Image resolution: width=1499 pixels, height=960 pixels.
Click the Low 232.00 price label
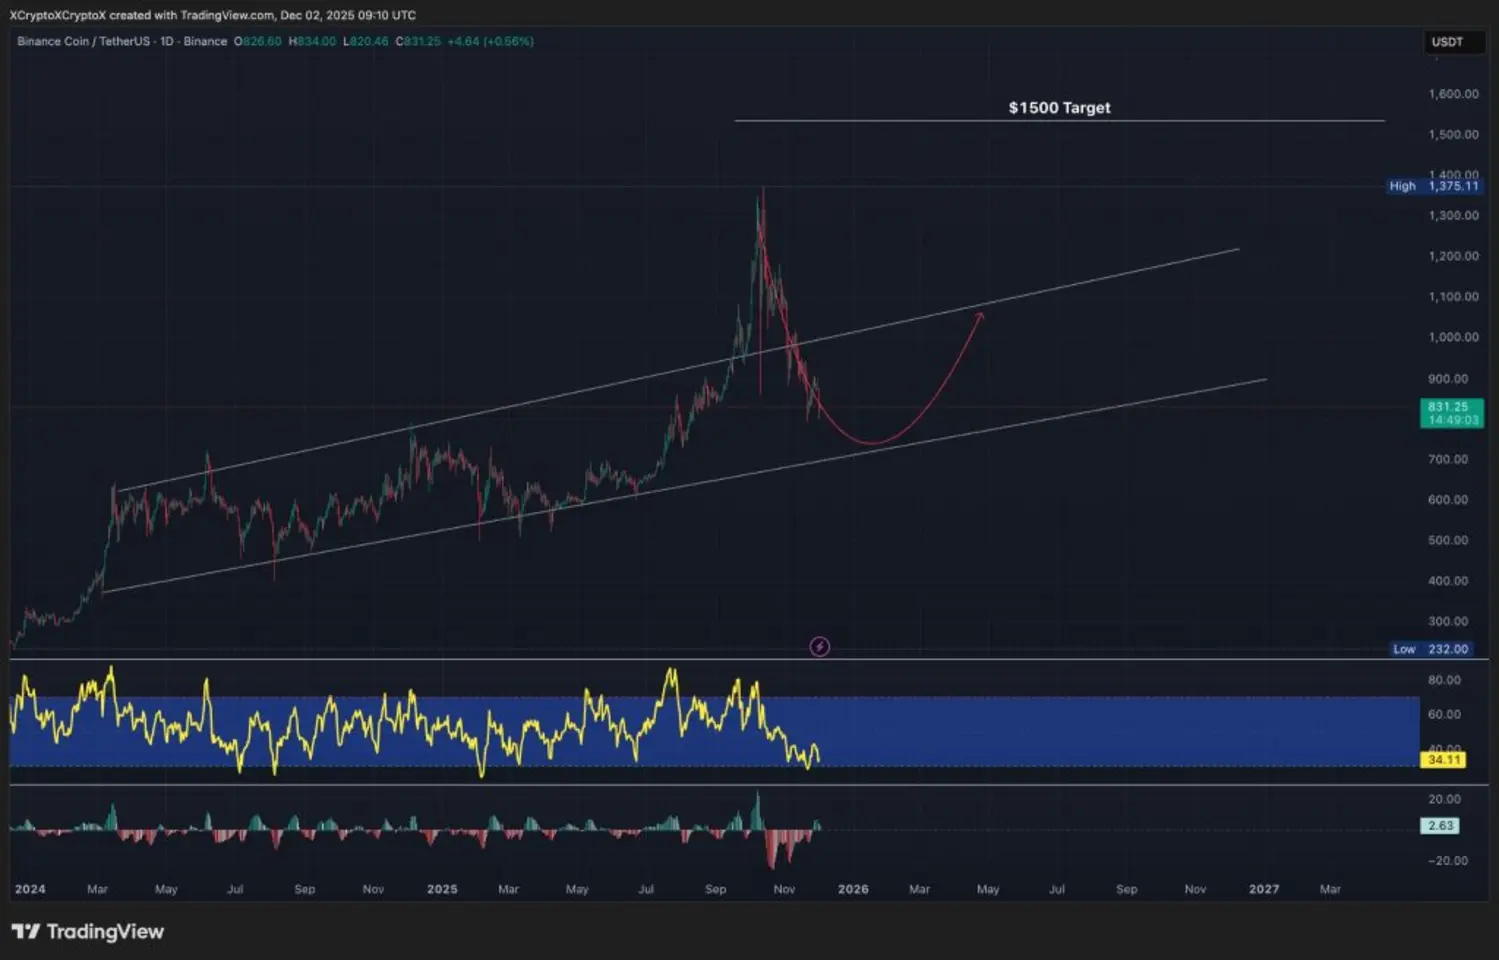pos(1432,649)
